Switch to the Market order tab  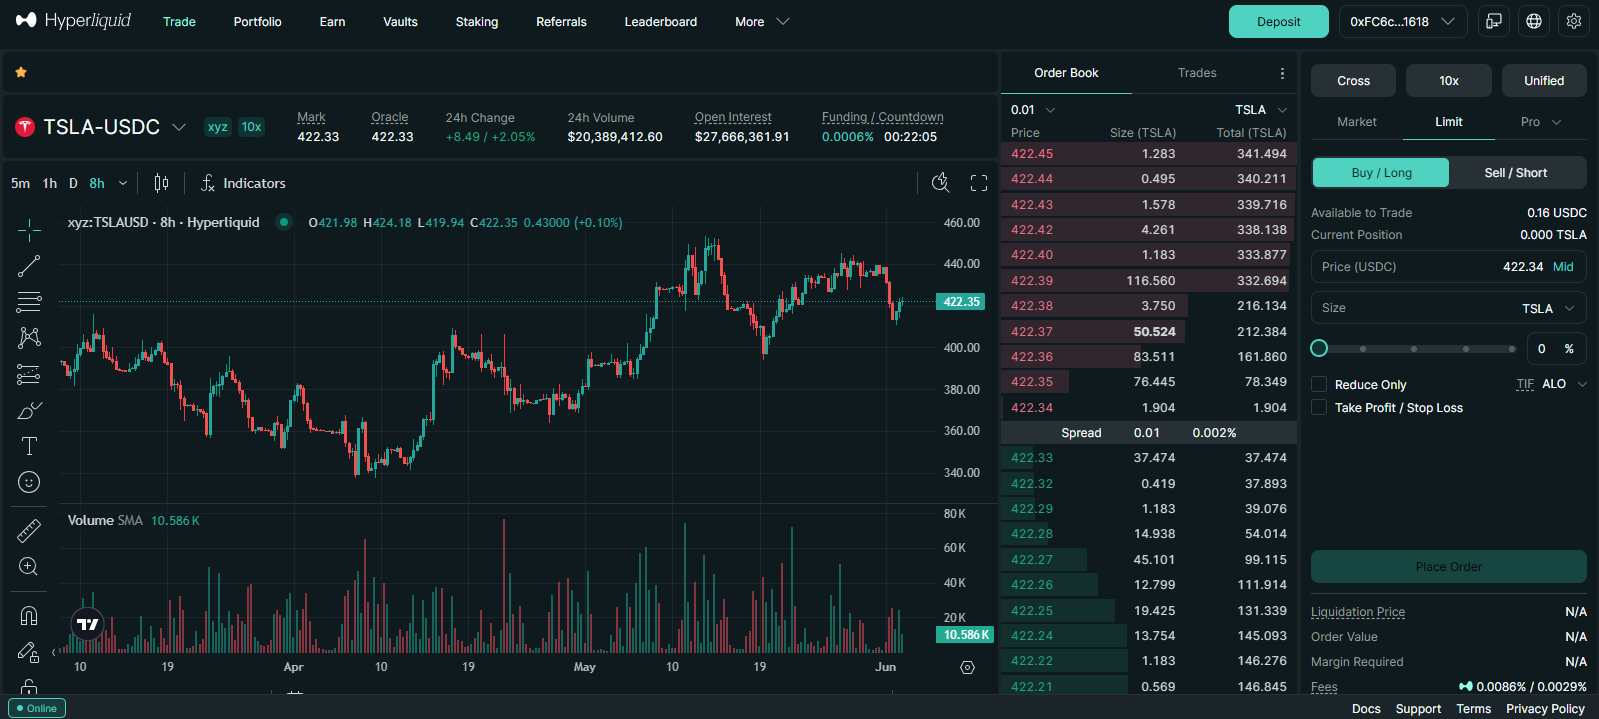[x=1357, y=122]
